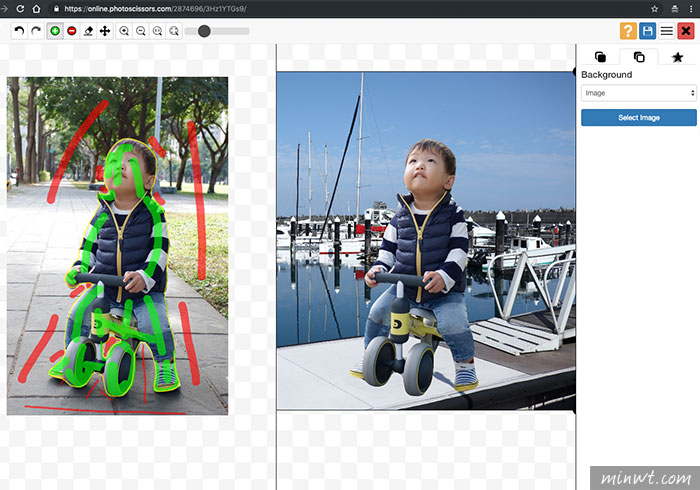Open the star effects tab
Screen dimensions: 700x490
pyautogui.click(x=677, y=57)
